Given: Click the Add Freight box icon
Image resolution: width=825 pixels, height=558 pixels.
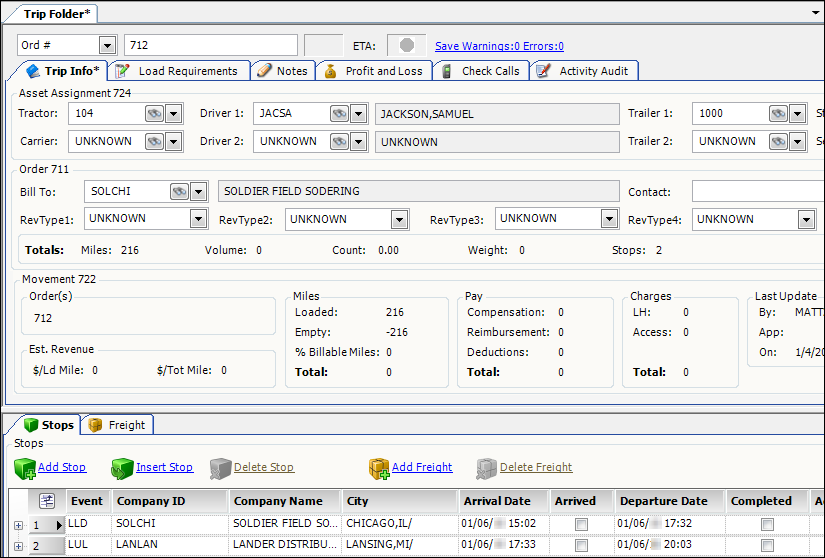Looking at the screenshot, I should pyautogui.click(x=379, y=468).
